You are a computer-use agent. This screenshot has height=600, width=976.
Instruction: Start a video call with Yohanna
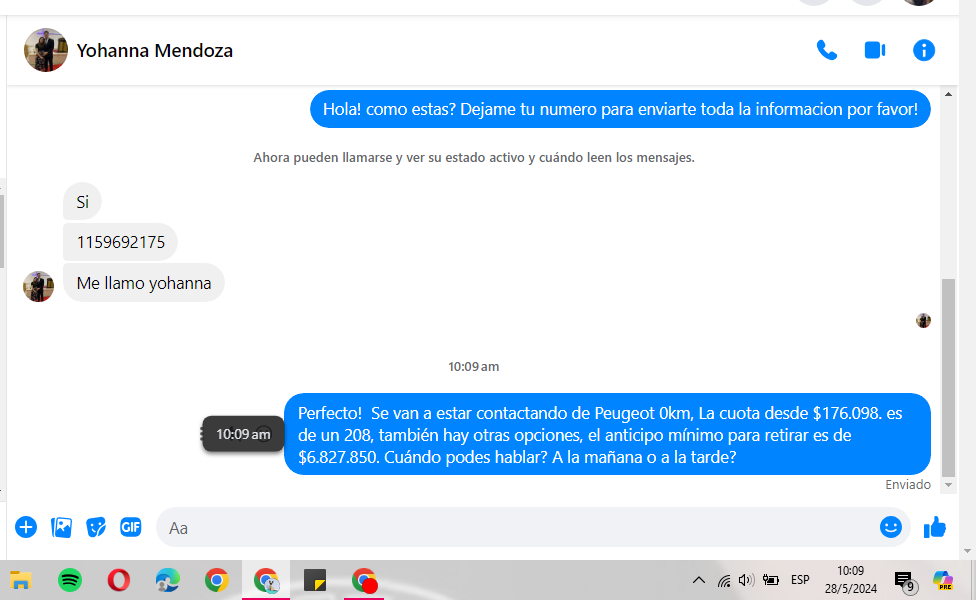point(875,50)
